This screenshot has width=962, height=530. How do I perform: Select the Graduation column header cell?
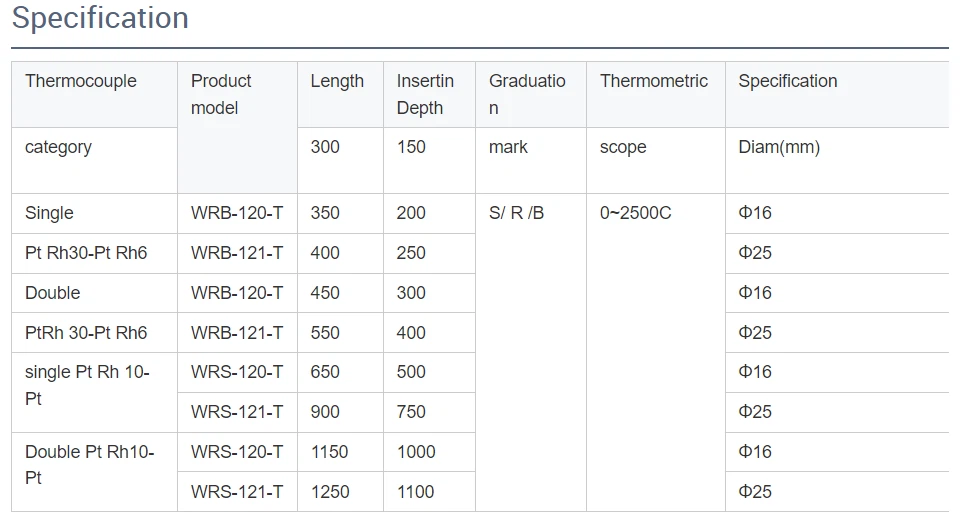coord(531,94)
